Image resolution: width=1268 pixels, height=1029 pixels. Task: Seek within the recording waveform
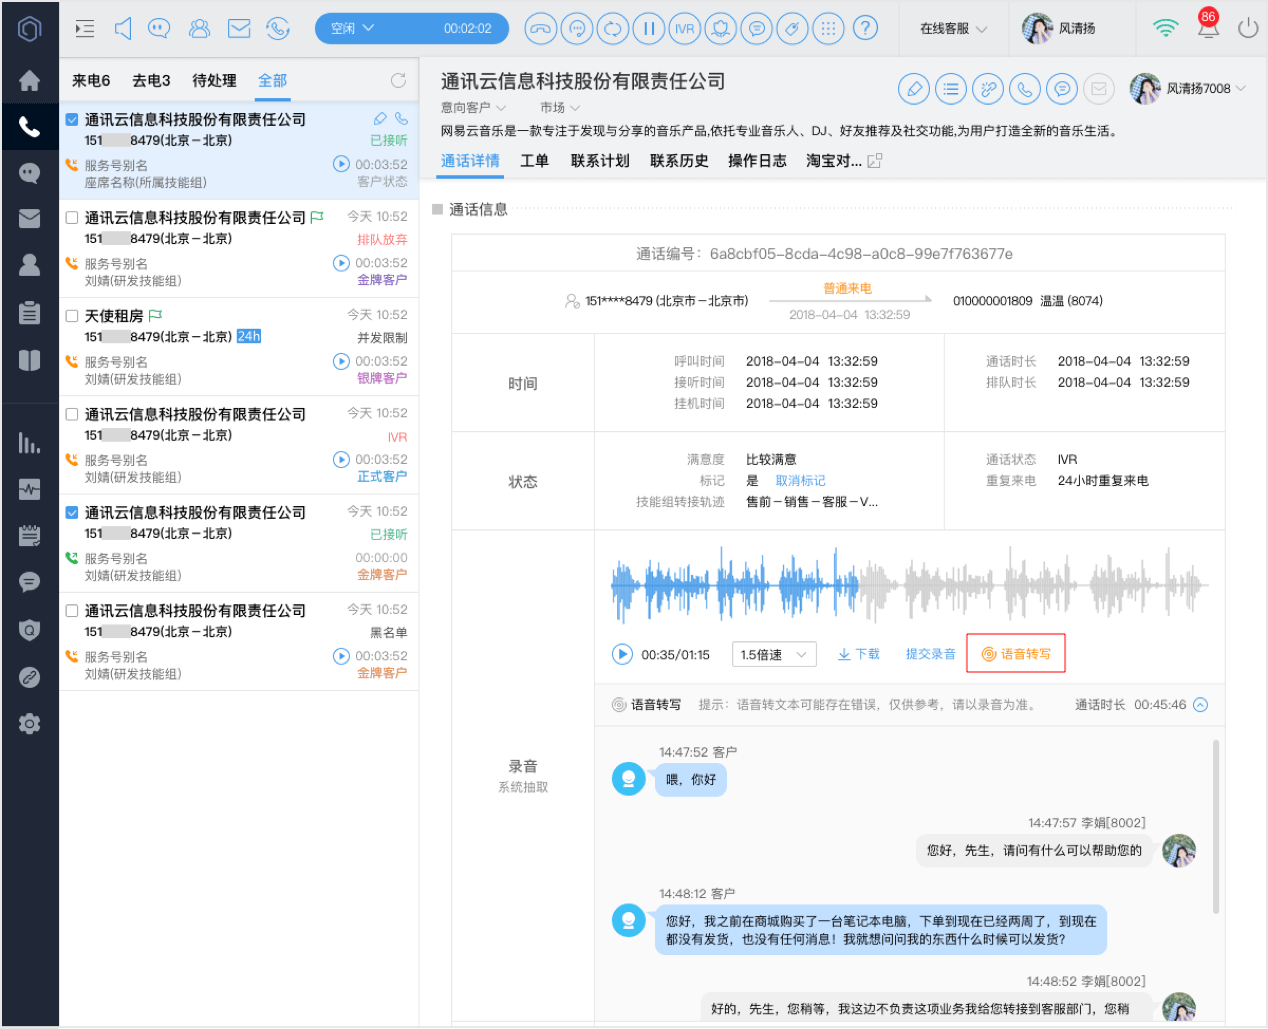point(910,585)
